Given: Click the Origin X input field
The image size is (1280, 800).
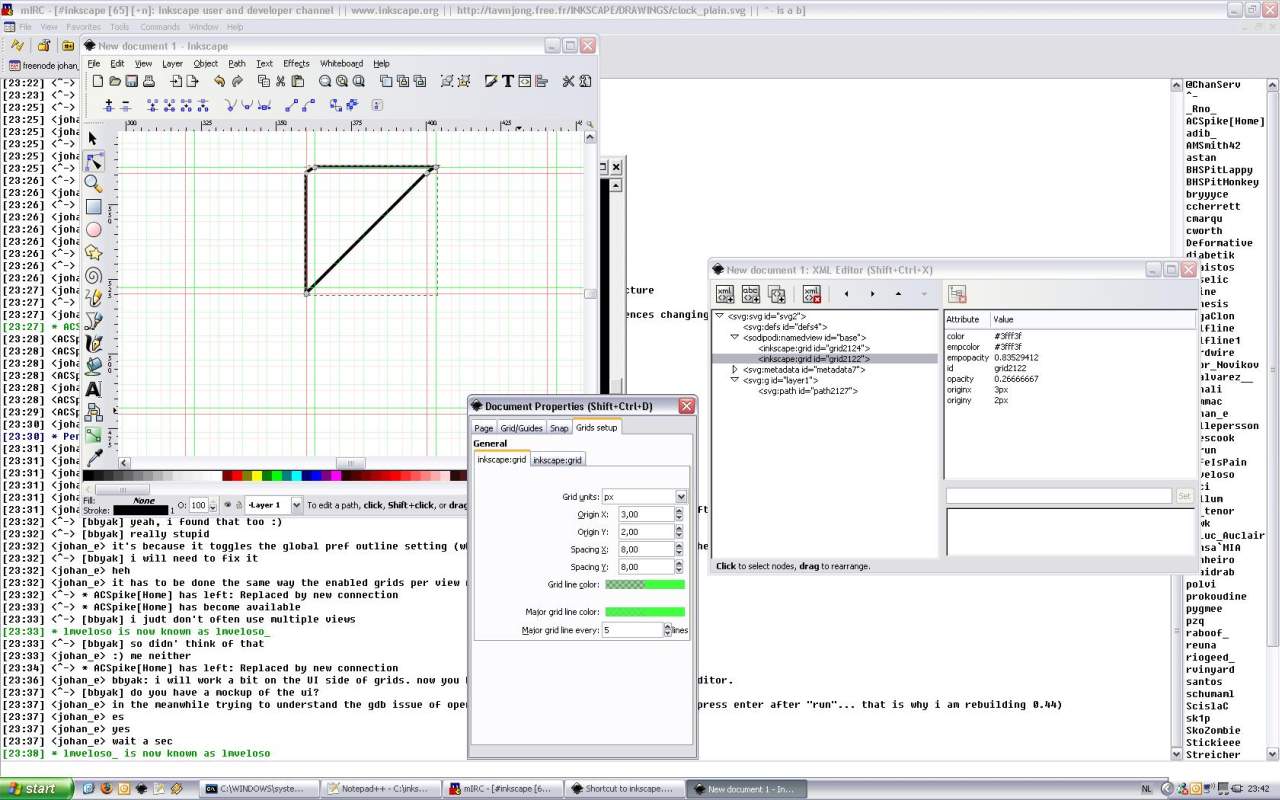Looking at the screenshot, I should 645,514.
